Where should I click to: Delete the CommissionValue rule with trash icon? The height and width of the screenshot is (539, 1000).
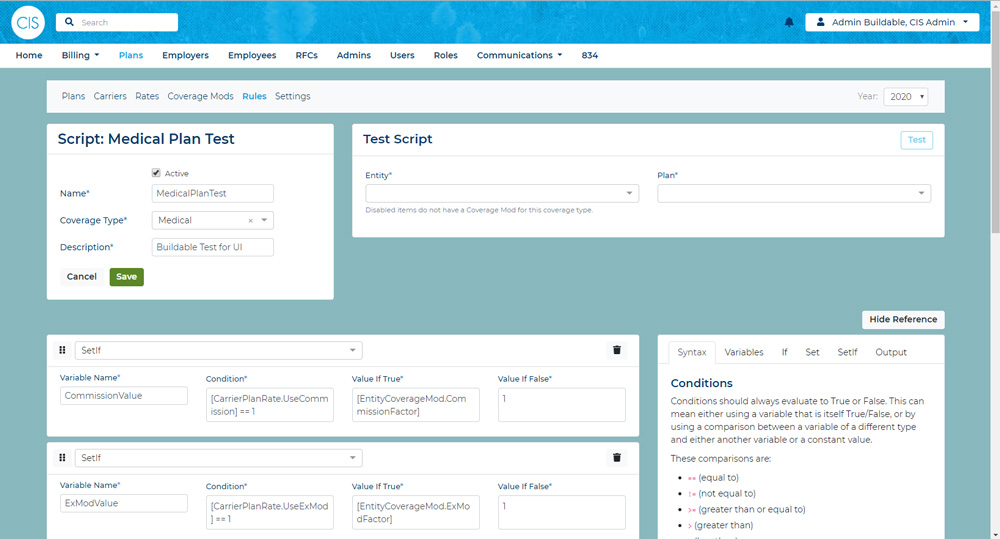pos(616,350)
